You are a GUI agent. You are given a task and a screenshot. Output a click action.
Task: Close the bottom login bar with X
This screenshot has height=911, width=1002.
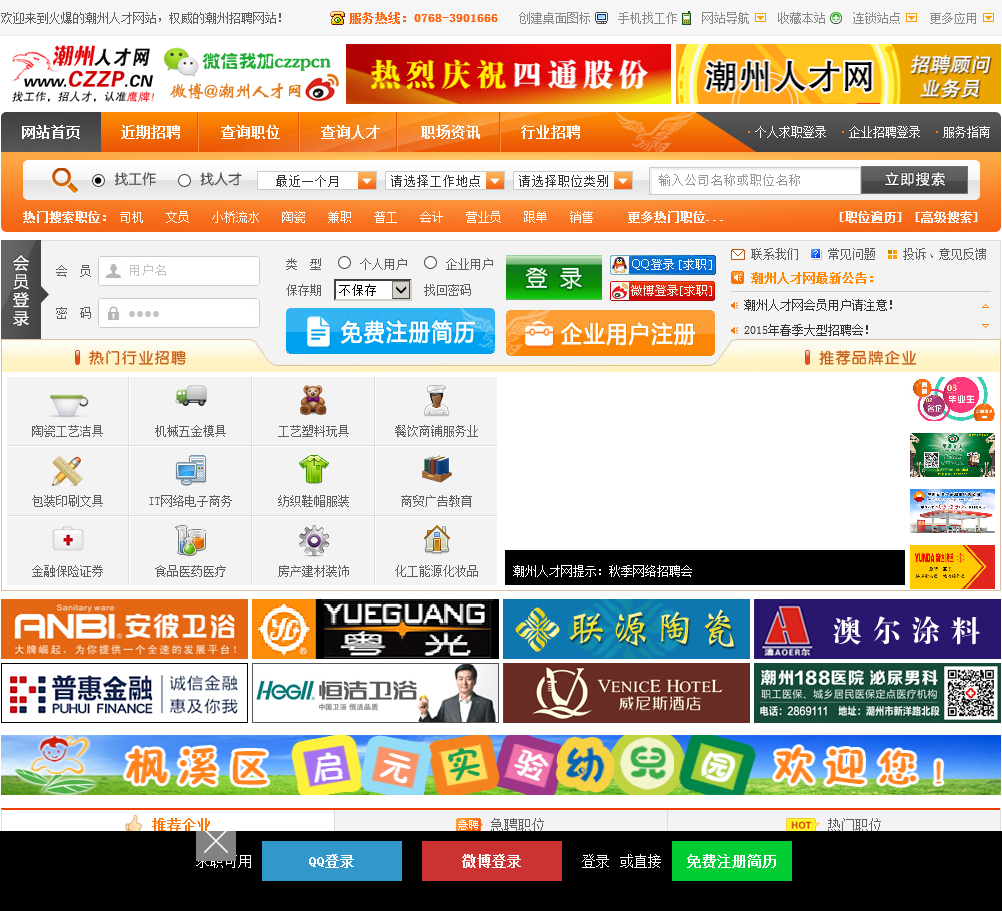click(x=216, y=845)
